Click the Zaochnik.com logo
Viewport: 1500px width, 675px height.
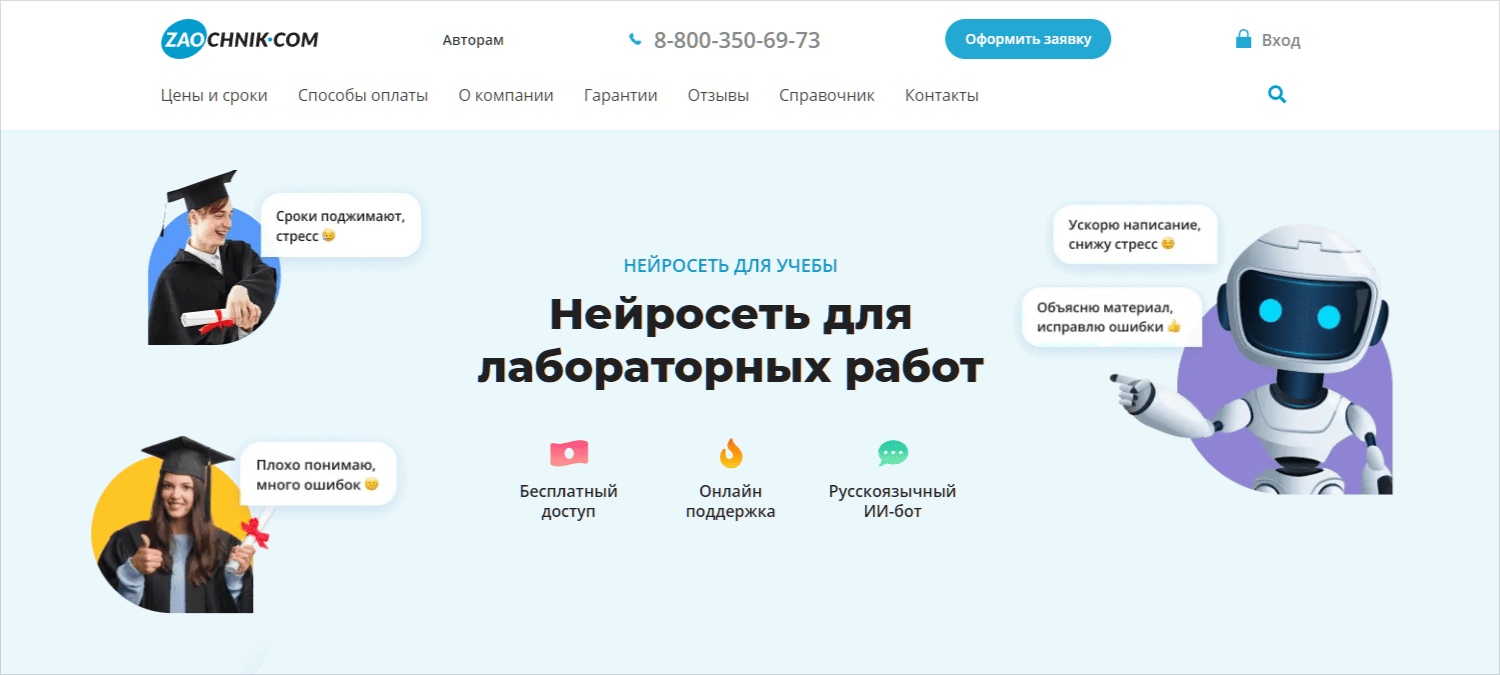[239, 40]
